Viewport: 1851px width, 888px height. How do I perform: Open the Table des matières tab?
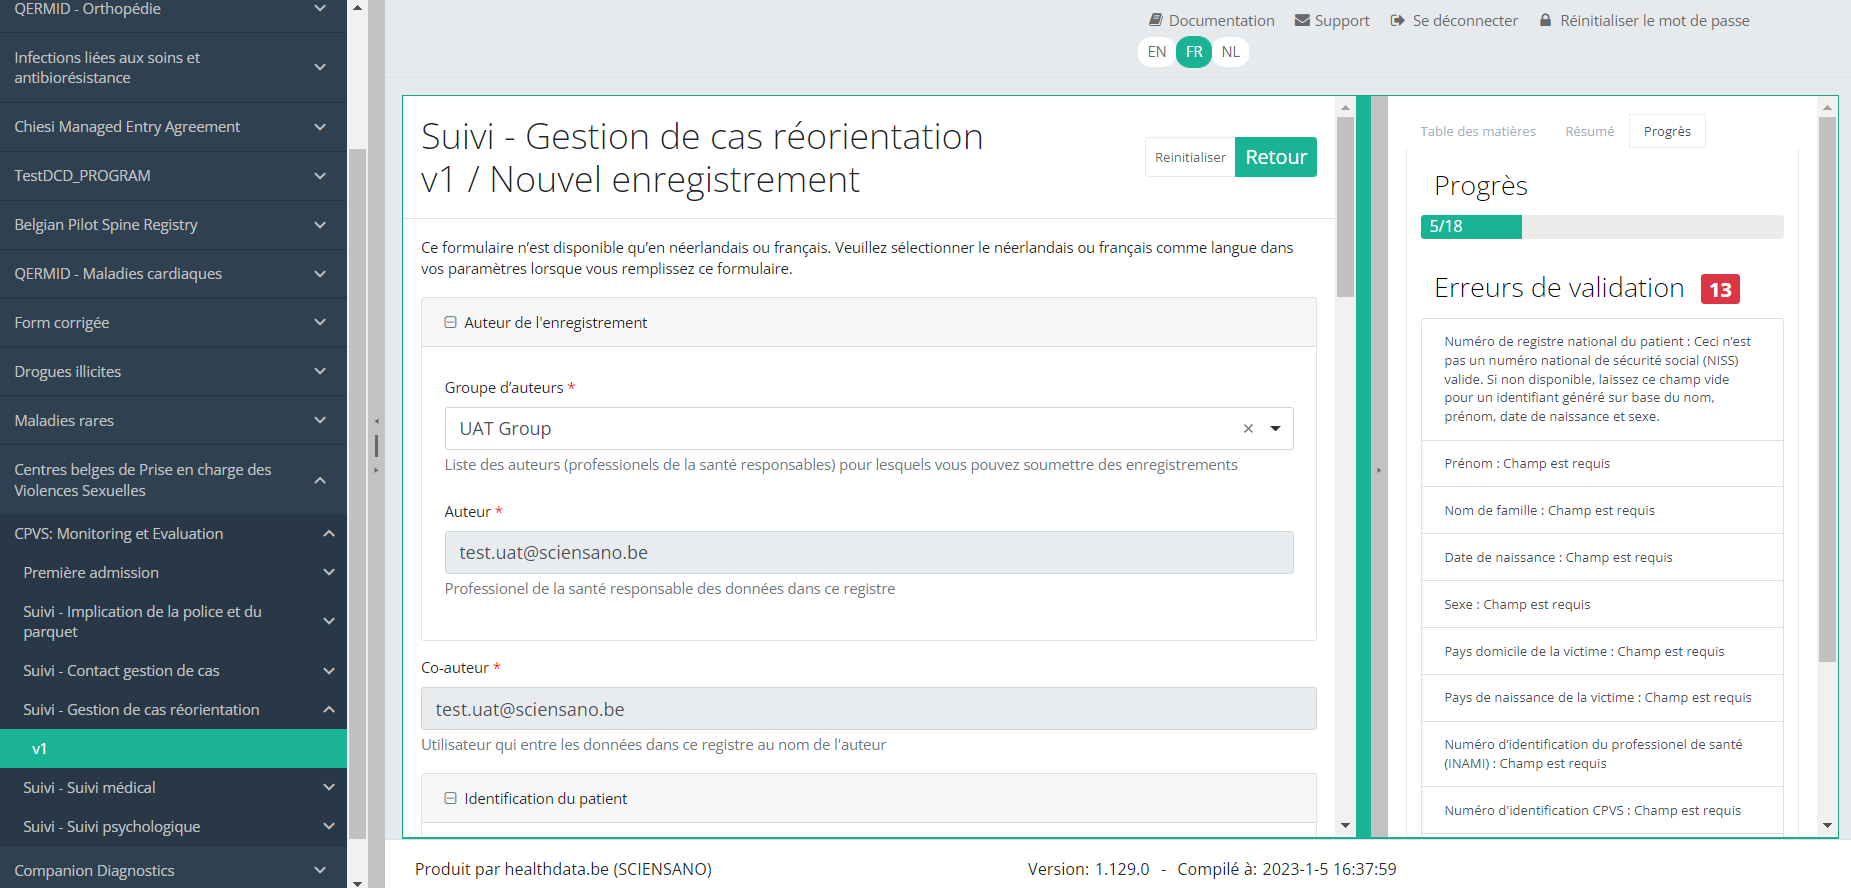[x=1477, y=131]
